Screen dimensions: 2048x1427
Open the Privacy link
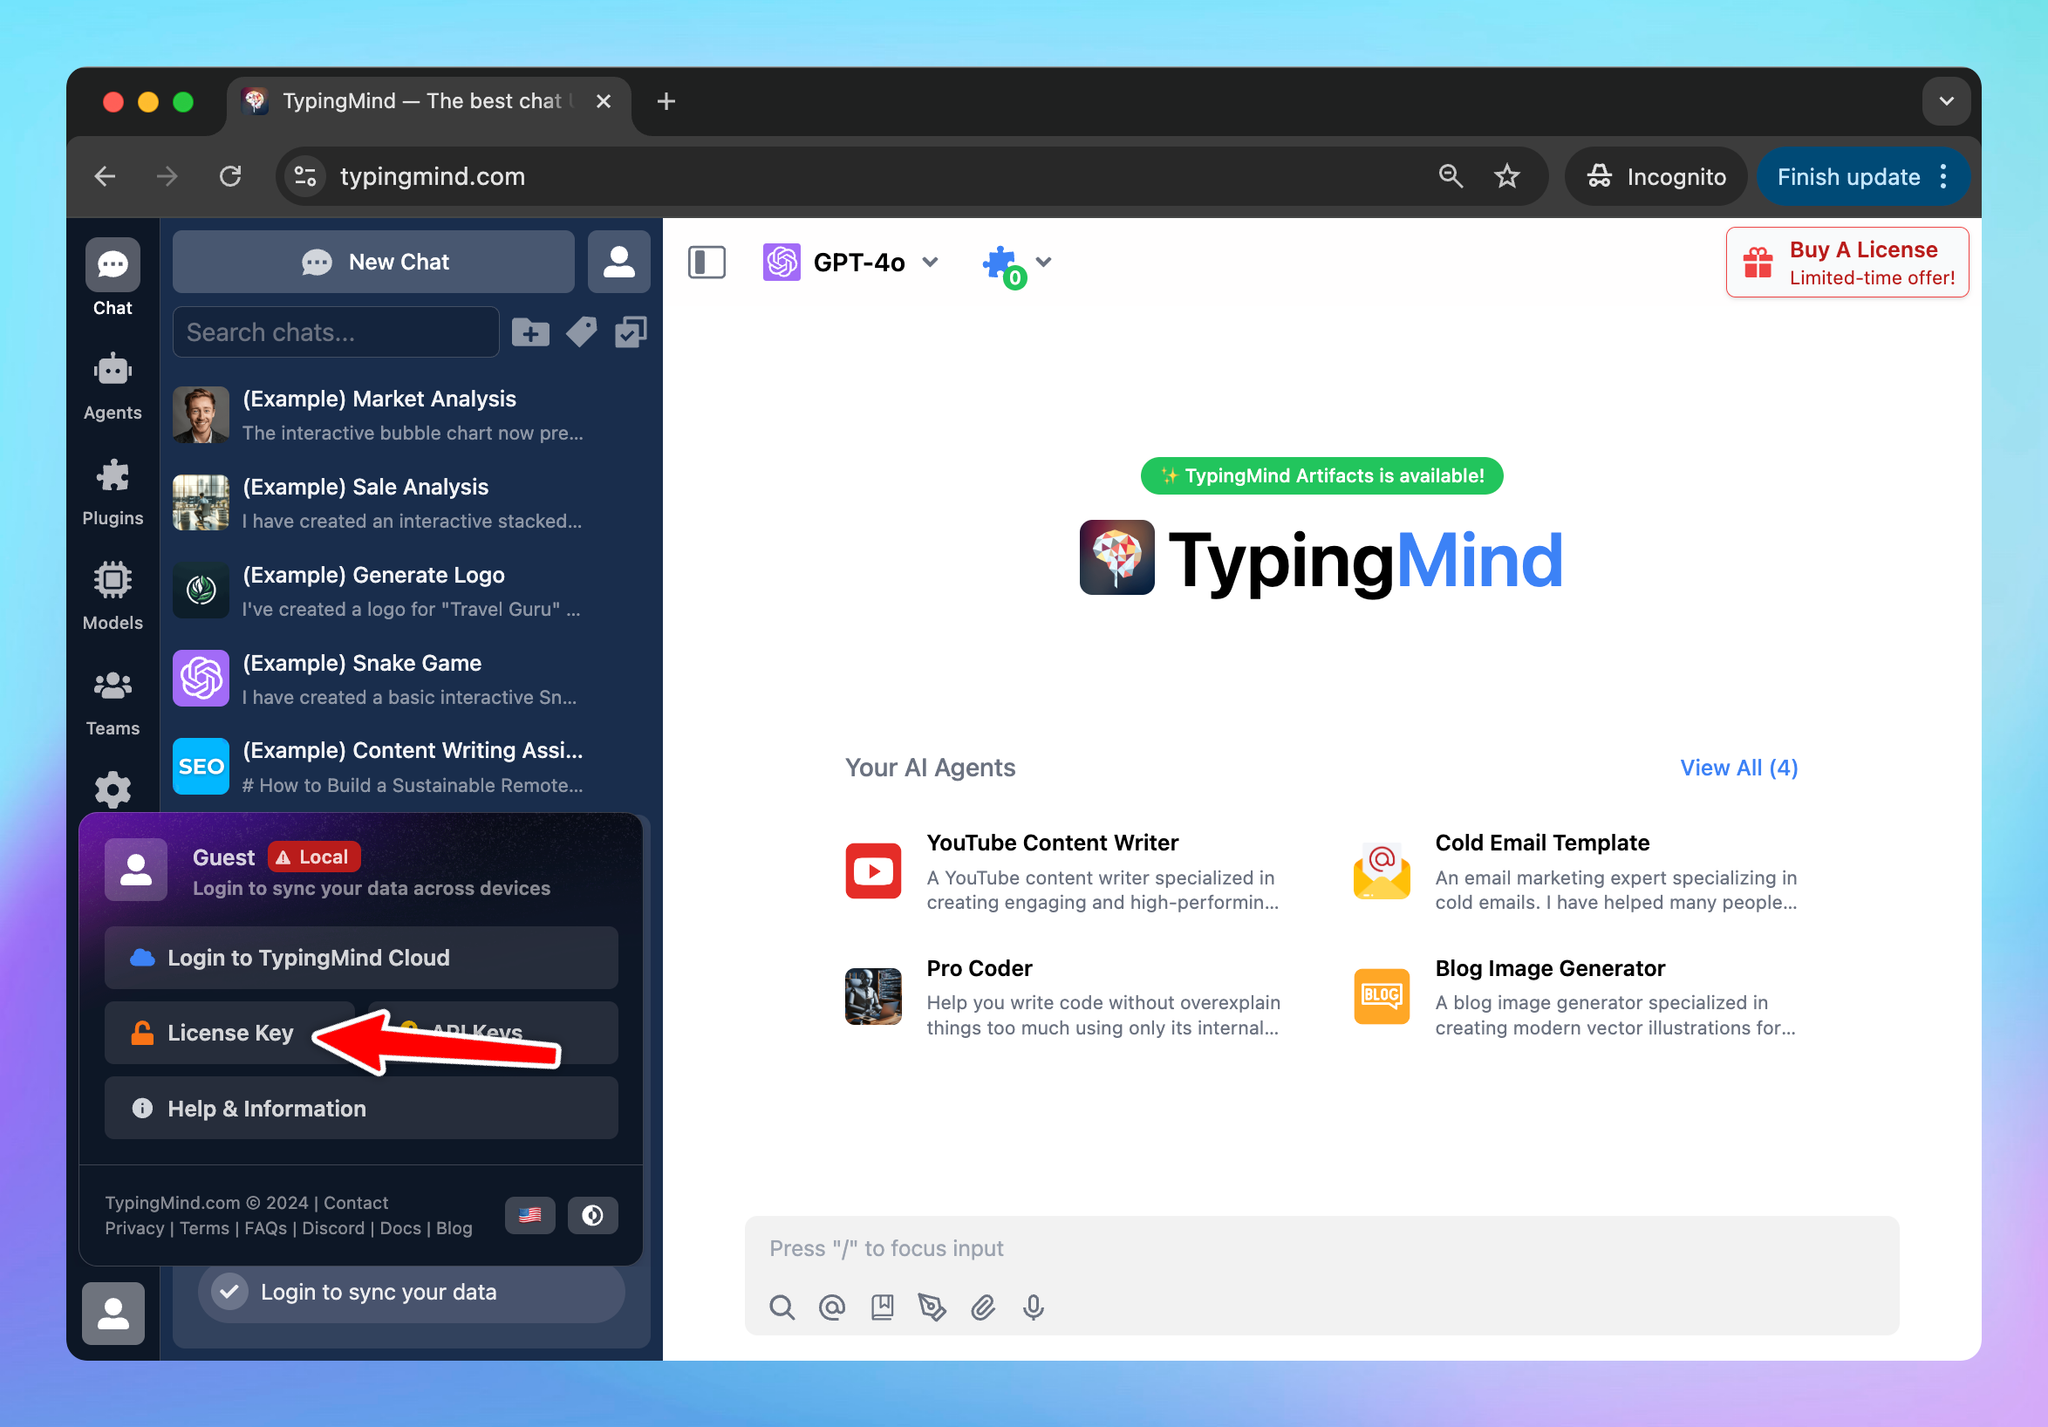[x=135, y=1228]
